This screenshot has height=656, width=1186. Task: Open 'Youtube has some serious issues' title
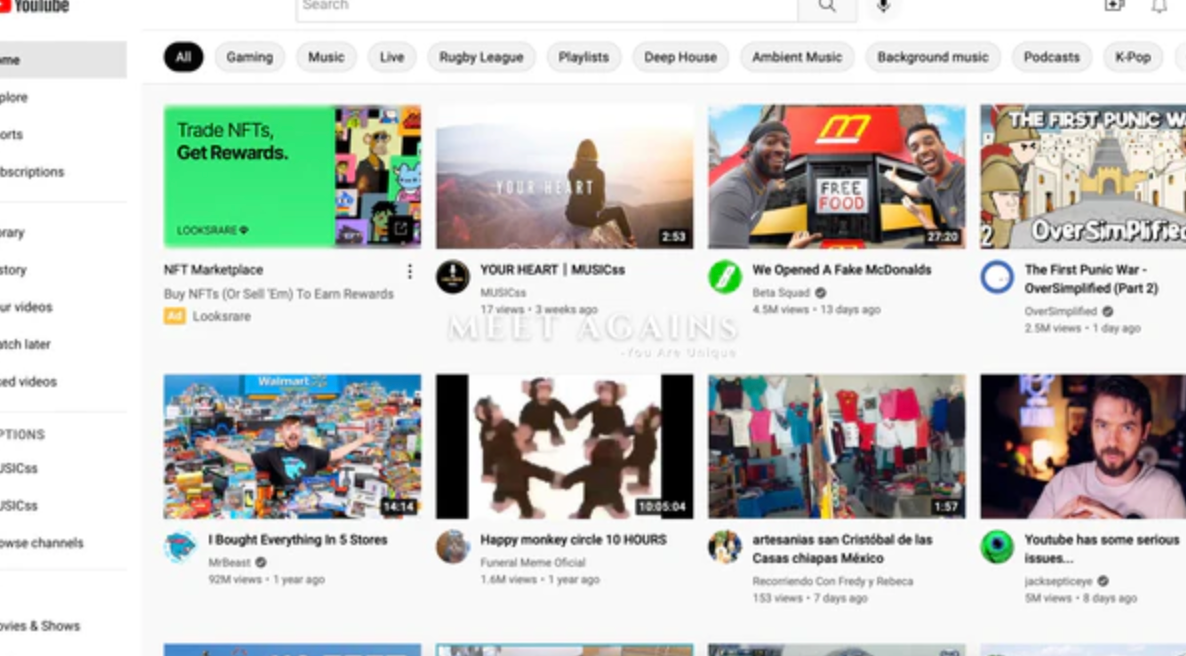(1102, 549)
